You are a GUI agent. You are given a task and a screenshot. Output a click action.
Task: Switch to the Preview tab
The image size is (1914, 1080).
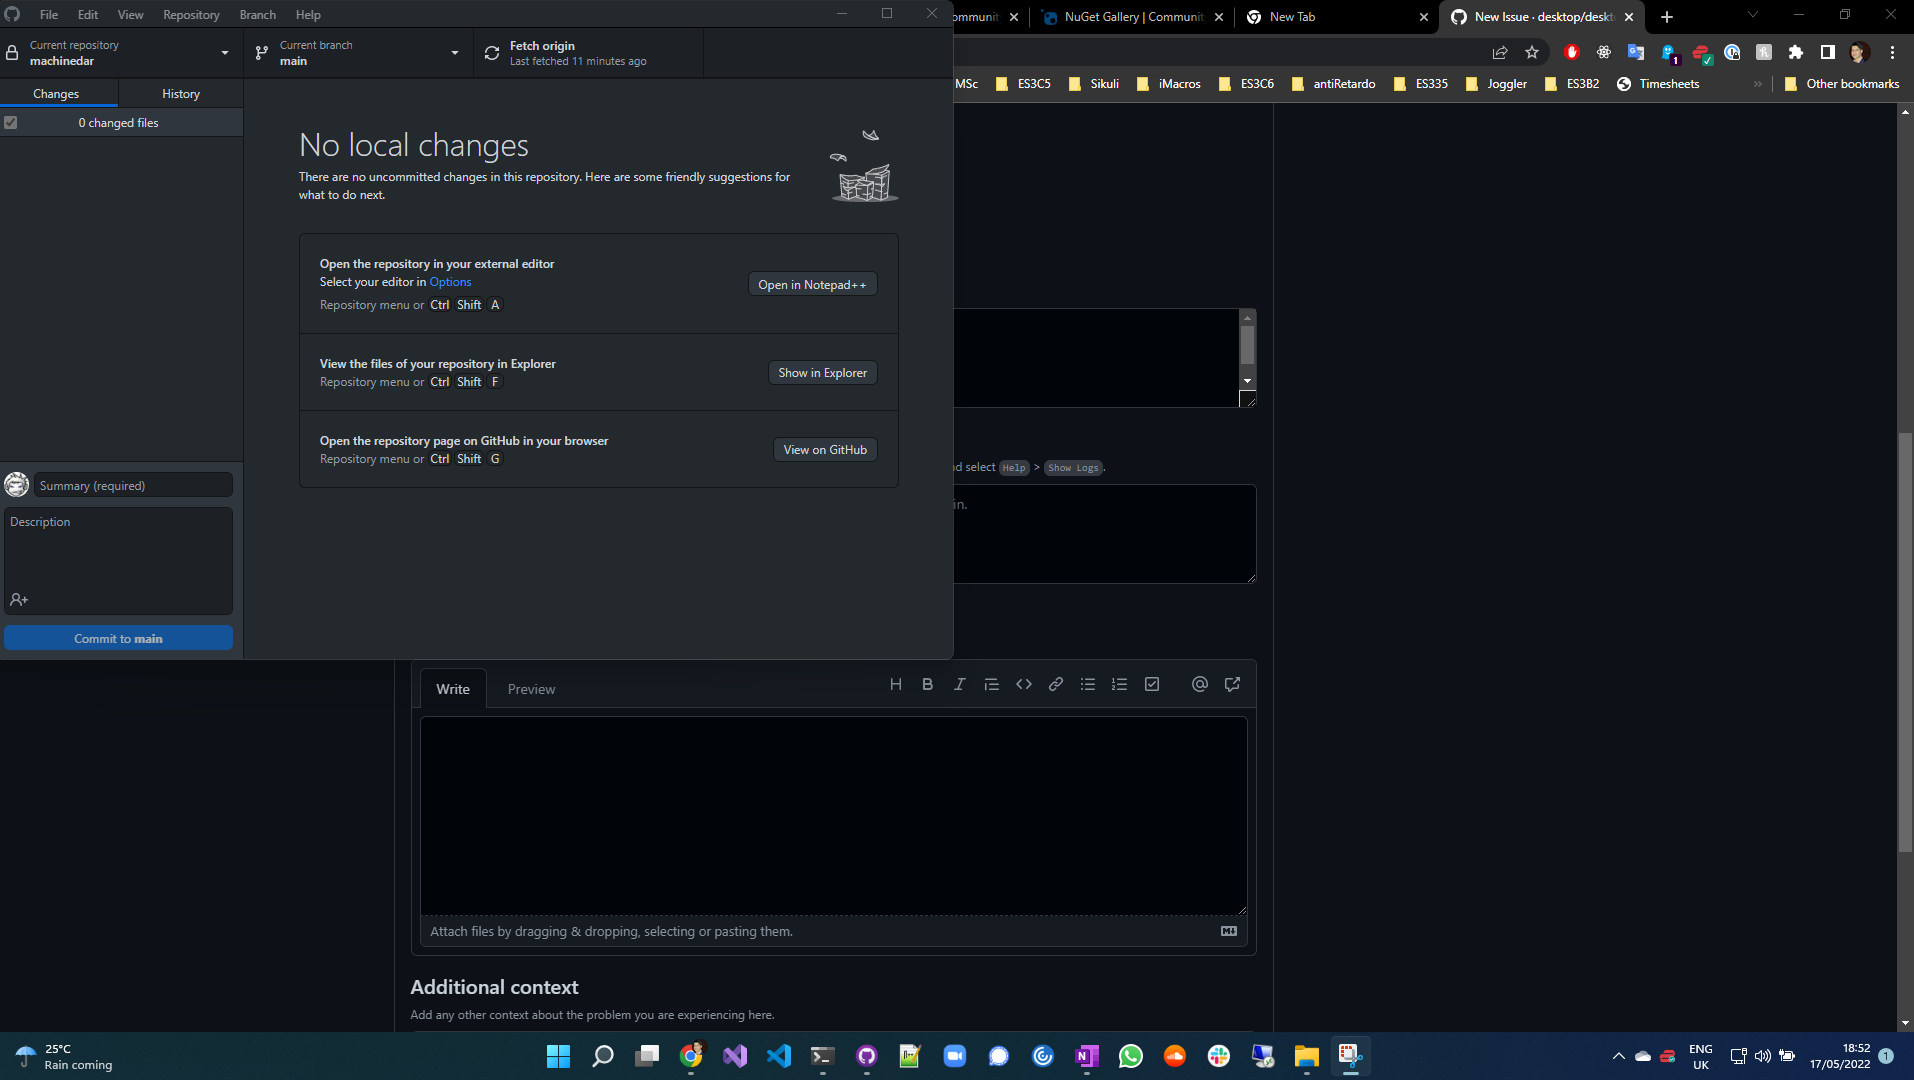pos(531,688)
